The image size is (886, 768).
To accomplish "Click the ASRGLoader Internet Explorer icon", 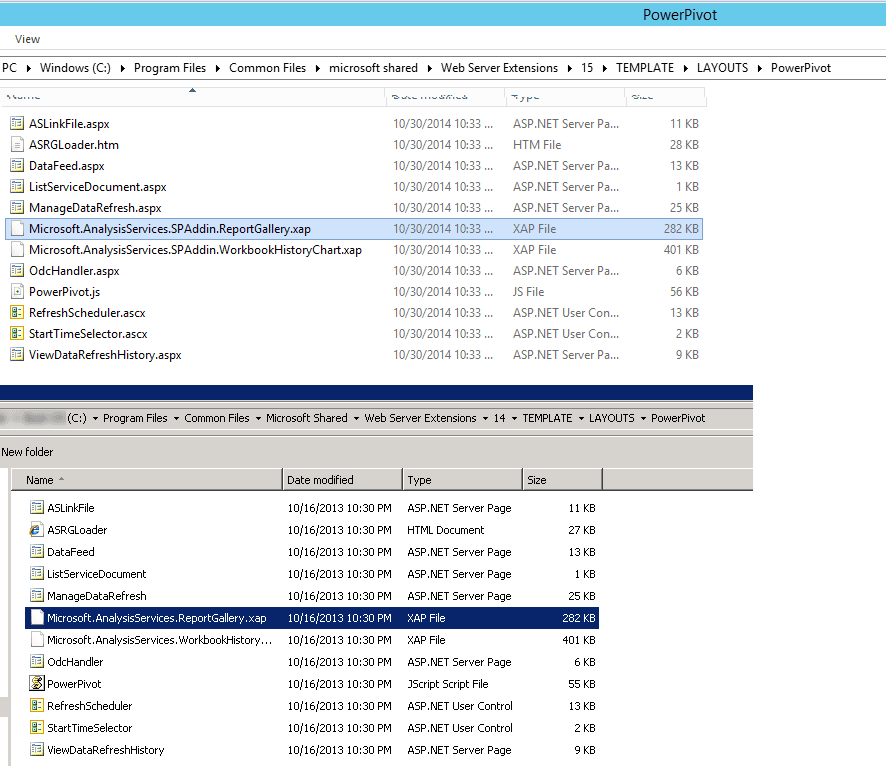I will click(37, 530).
